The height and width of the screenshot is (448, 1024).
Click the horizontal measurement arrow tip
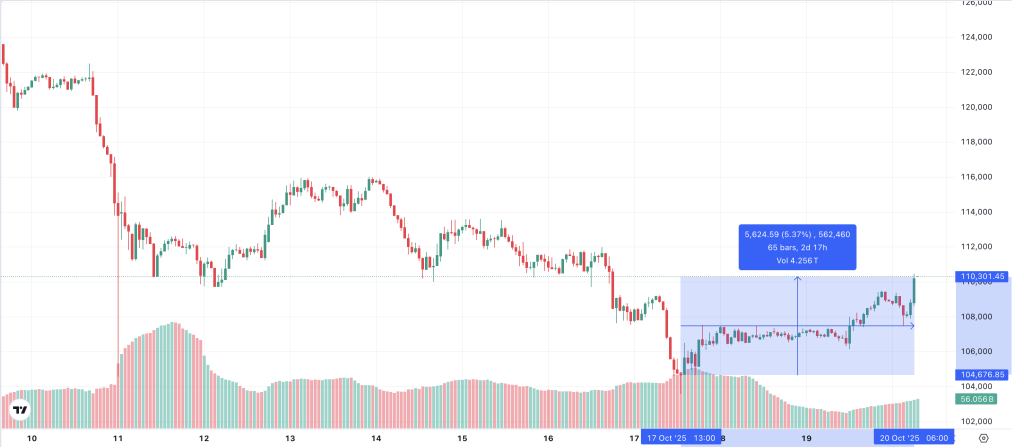pyautogui.click(x=911, y=325)
